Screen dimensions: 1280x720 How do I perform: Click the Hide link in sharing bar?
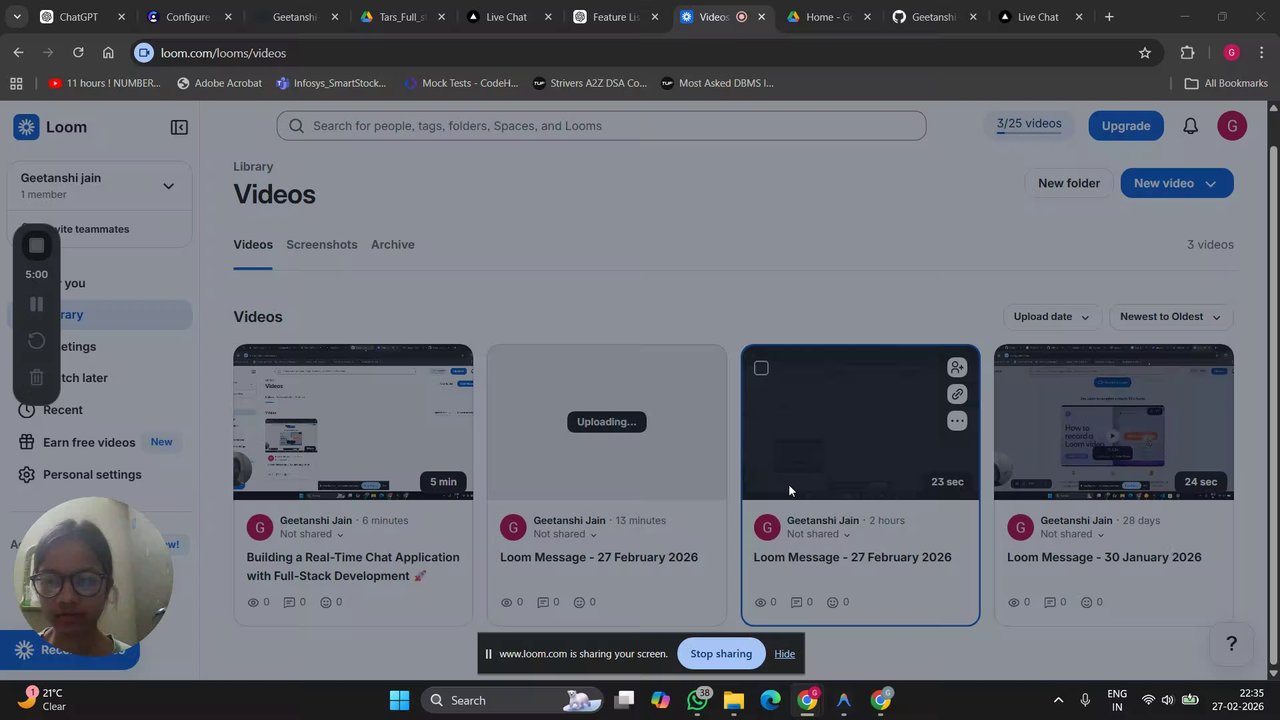coord(785,654)
